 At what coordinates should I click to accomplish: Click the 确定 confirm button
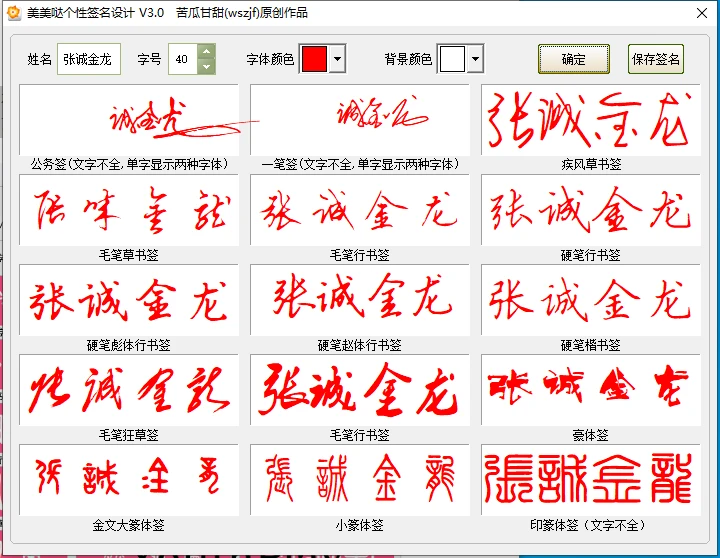point(573,59)
